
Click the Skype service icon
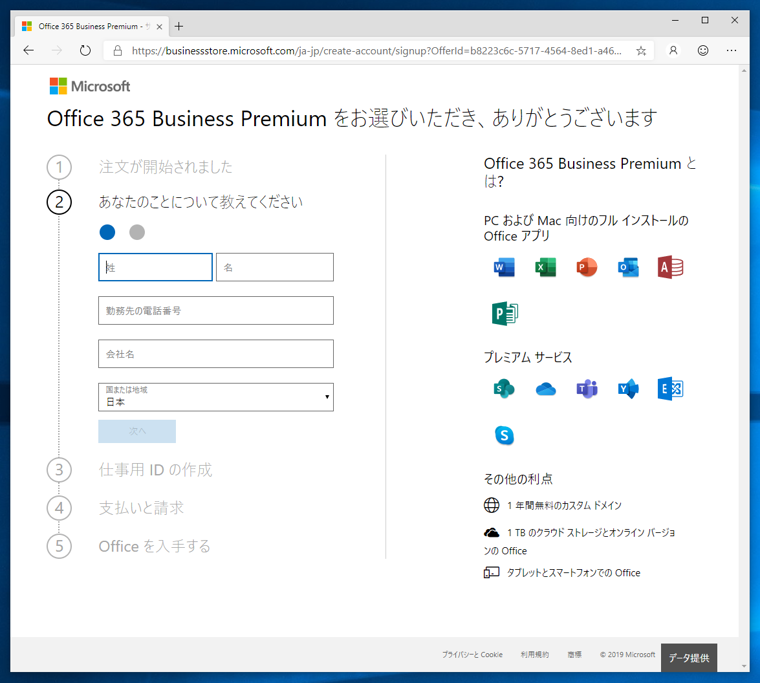coord(505,435)
